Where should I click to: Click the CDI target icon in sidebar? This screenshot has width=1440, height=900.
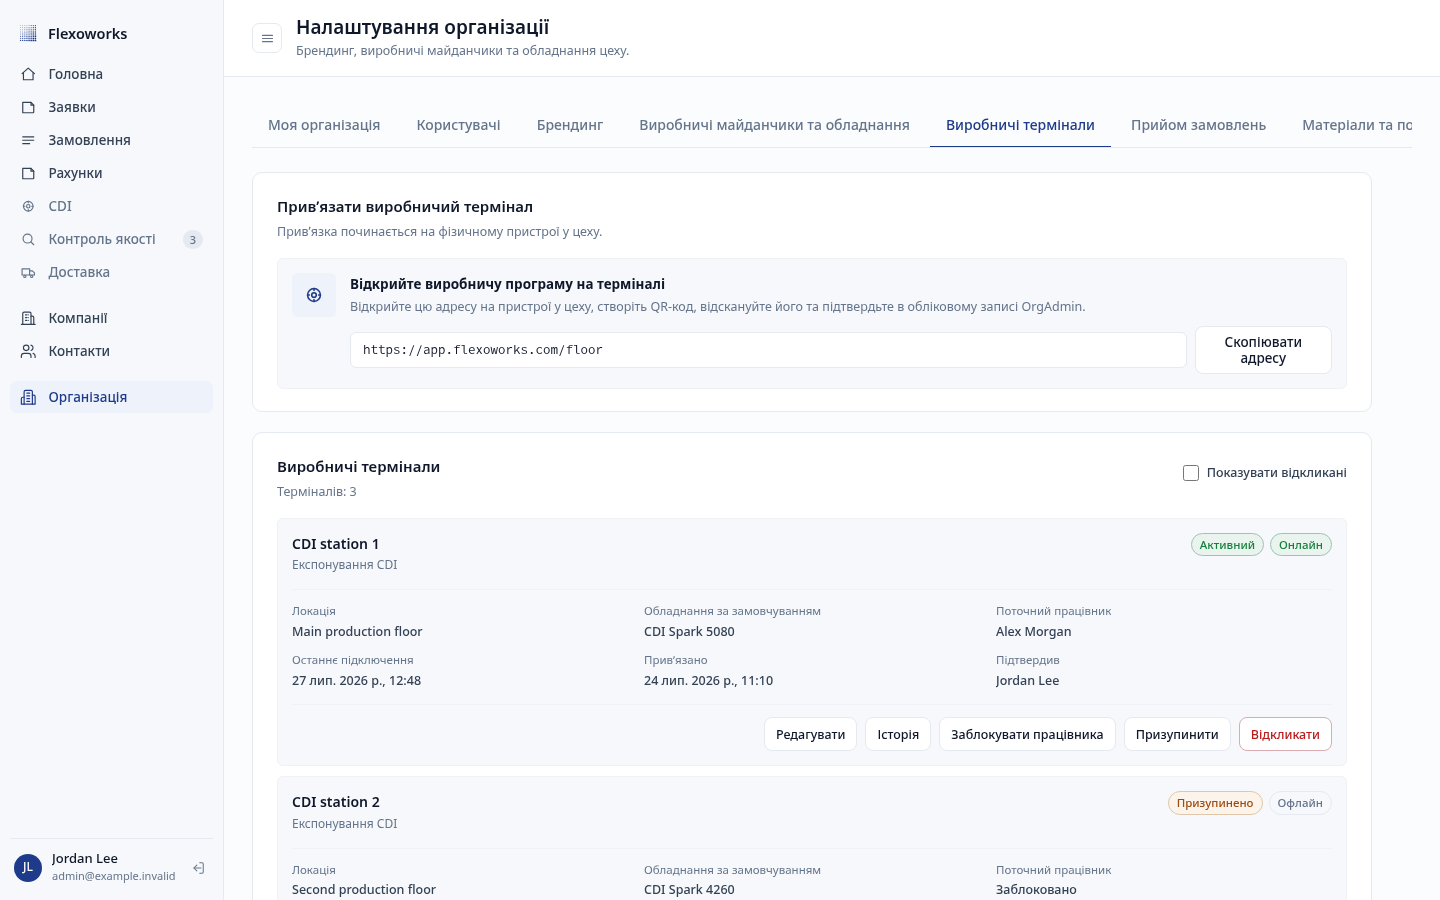click(28, 206)
